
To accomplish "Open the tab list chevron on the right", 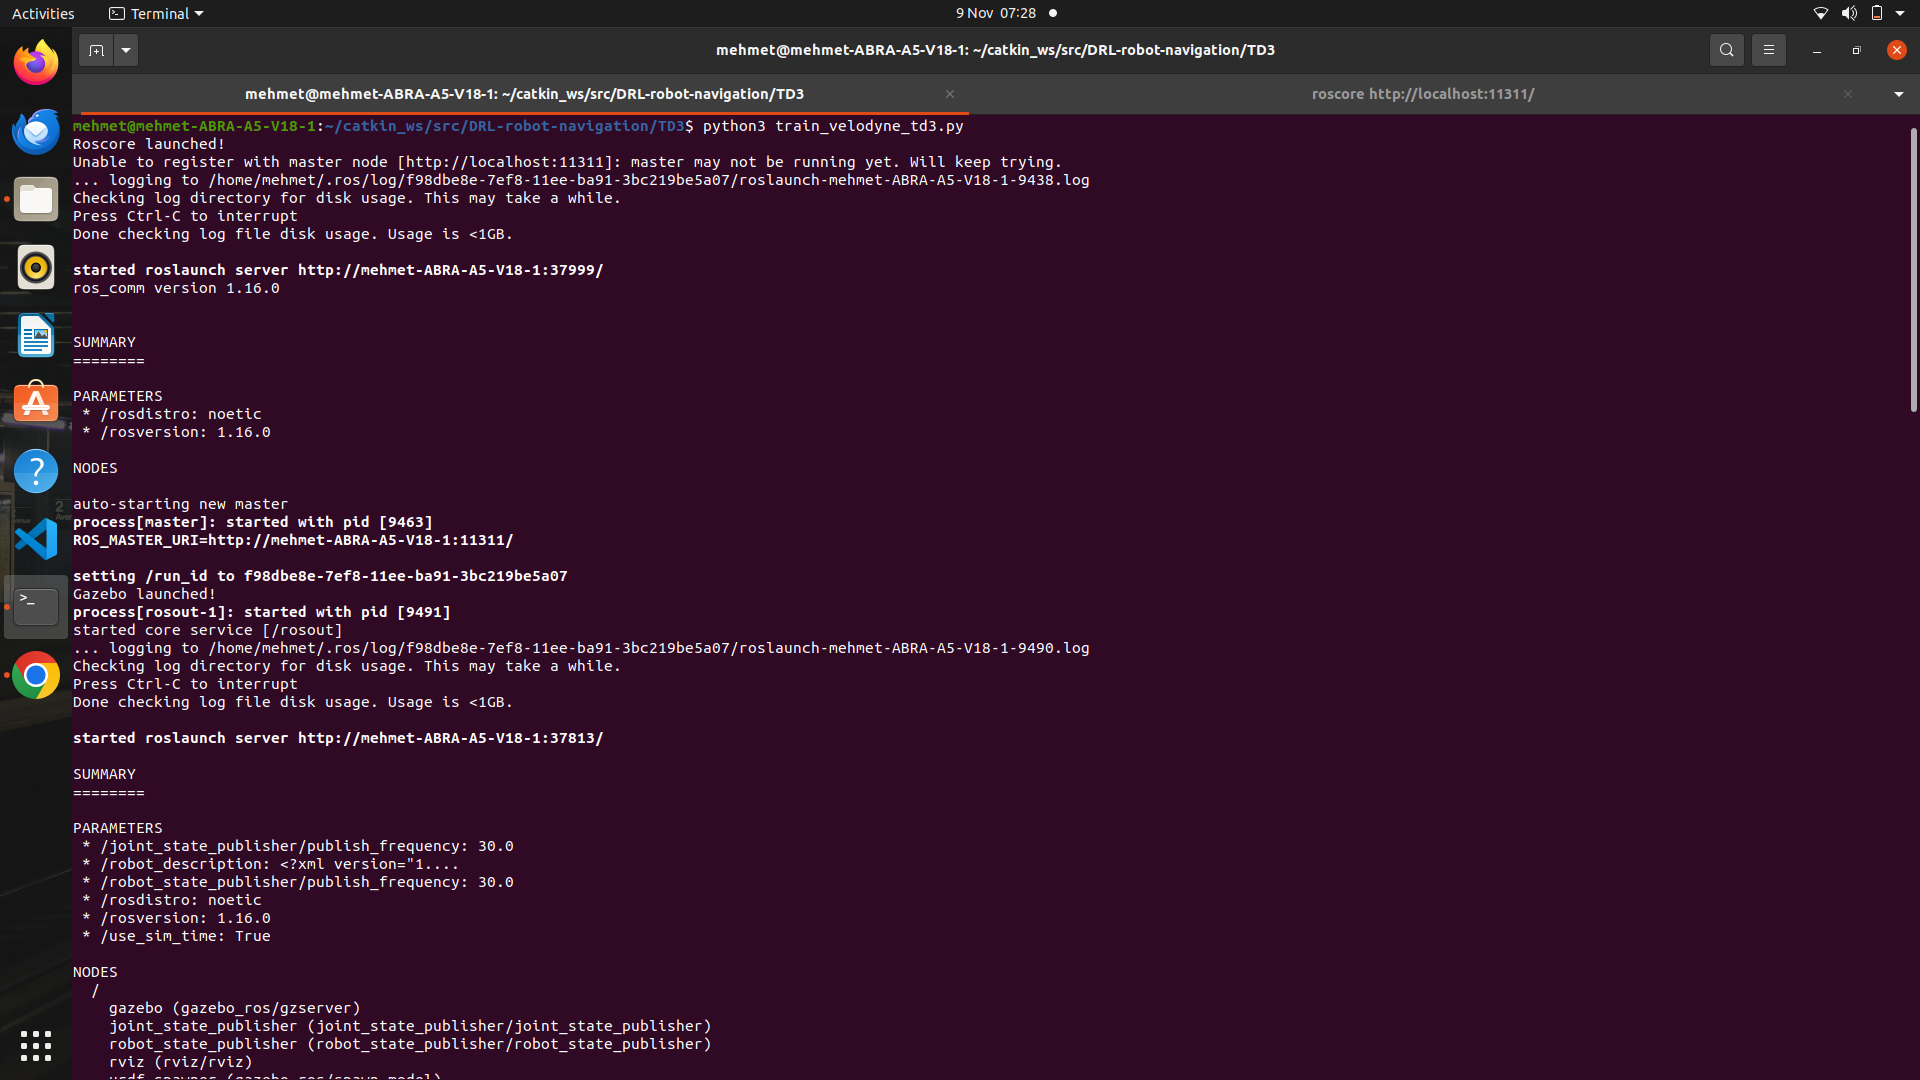I will pos(1898,94).
